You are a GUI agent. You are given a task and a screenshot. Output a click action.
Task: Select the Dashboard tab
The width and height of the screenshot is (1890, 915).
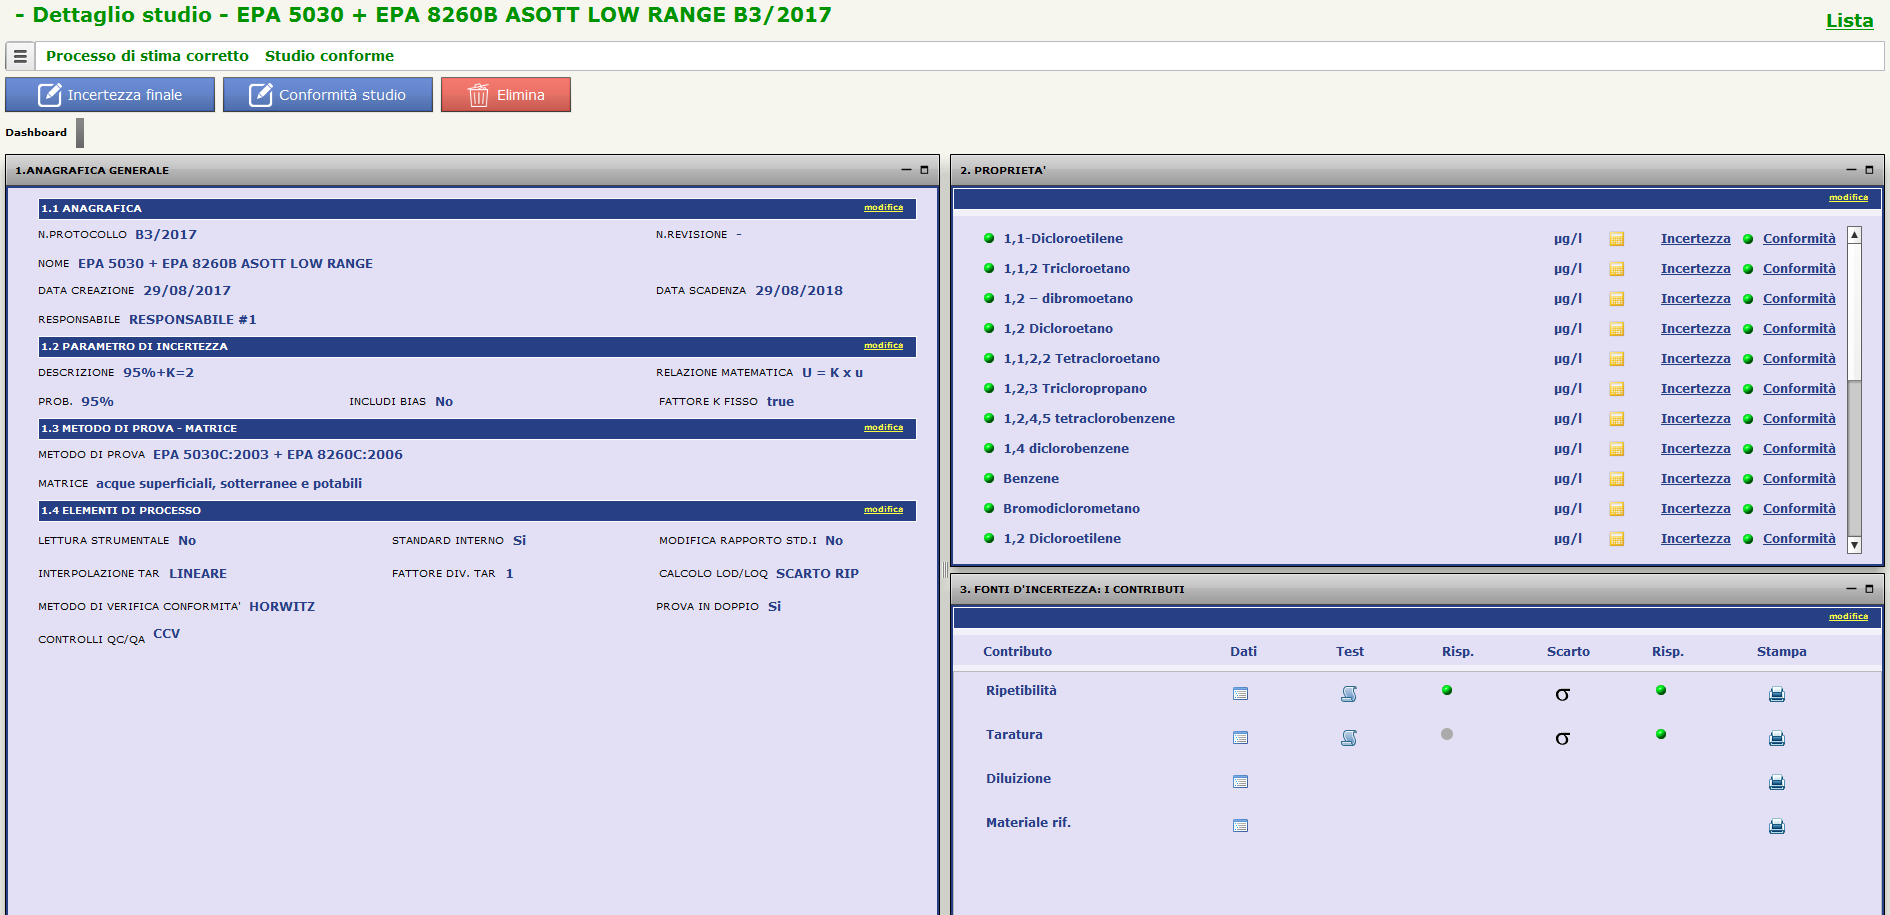pyautogui.click(x=36, y=132)
